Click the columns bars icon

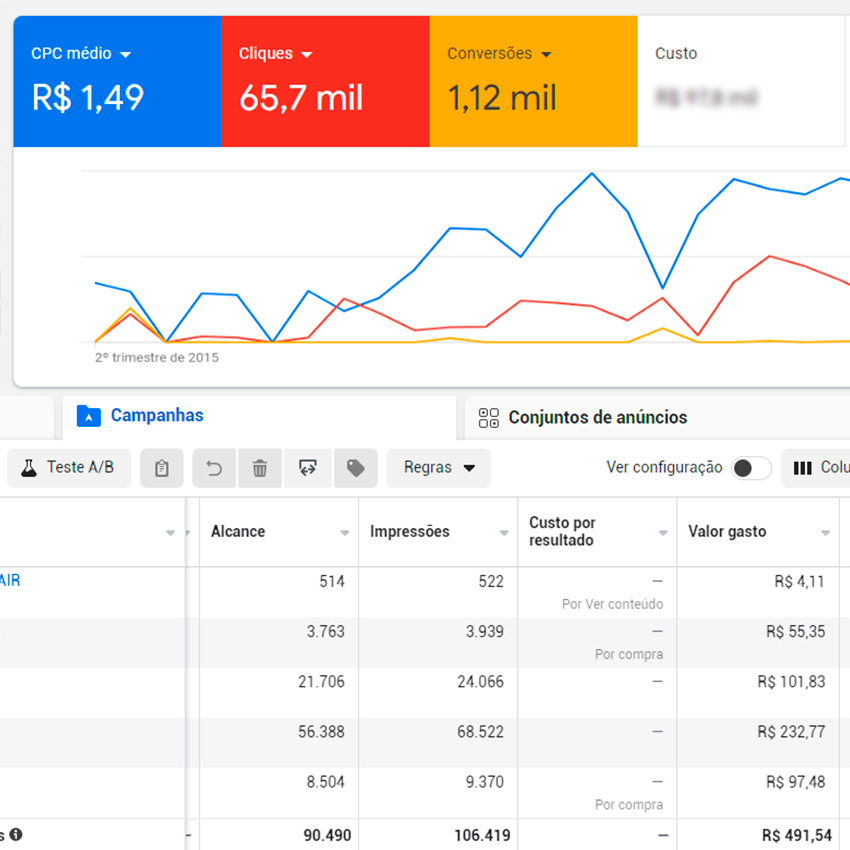point(802,468)
